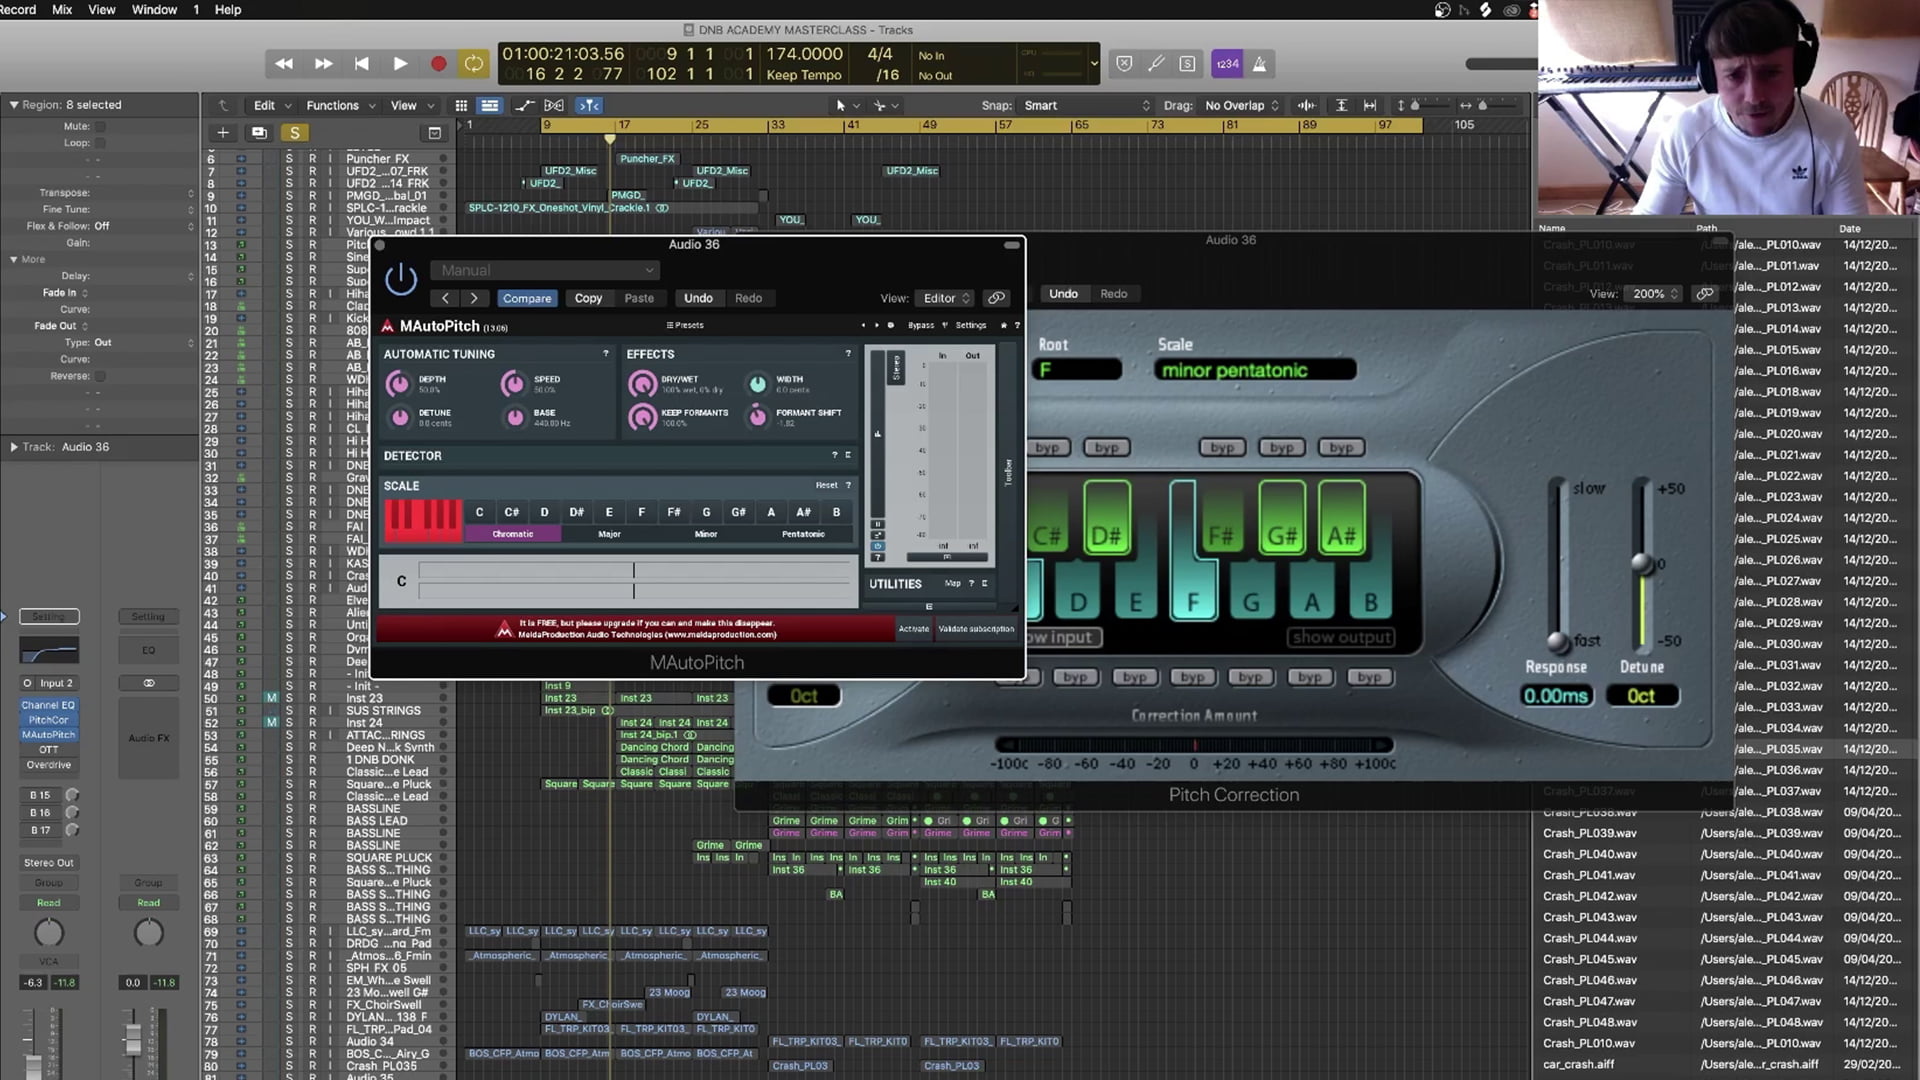The image size is (1920, 1080).
Task: Click the 0.00ms Response value field
Action: pos(1556,696)
